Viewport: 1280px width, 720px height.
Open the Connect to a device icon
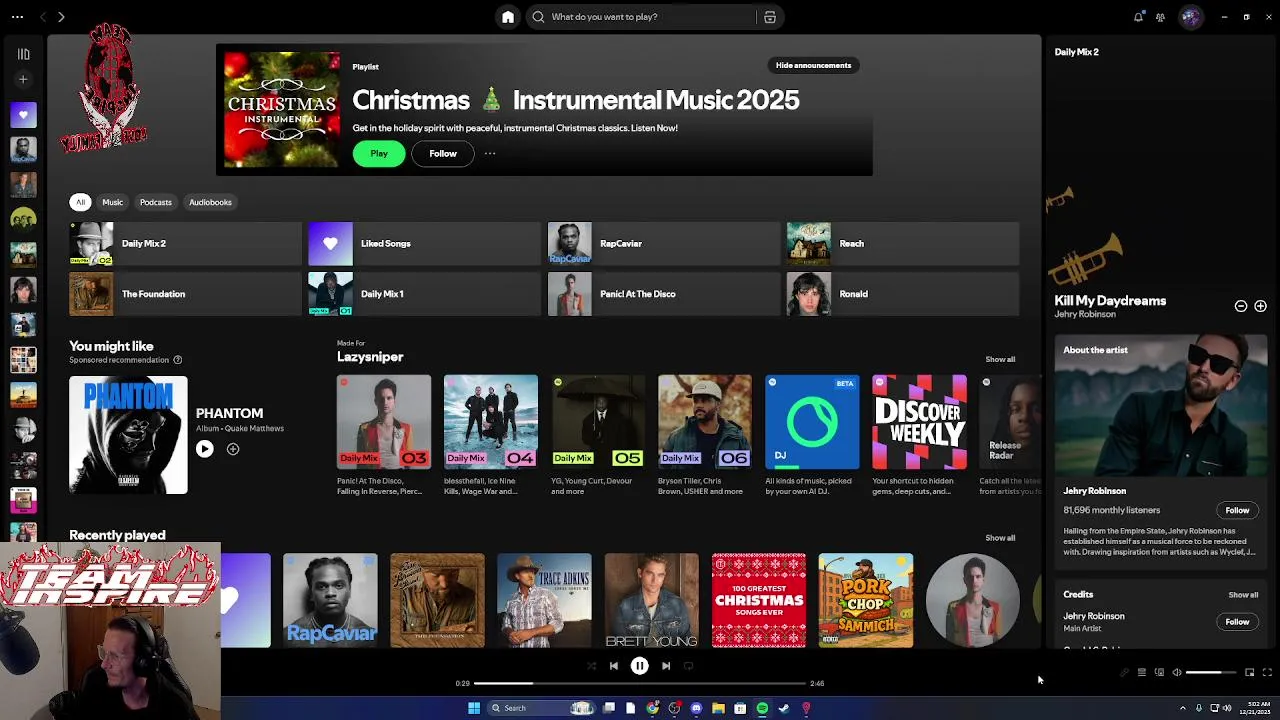(x=1159, y=673)
